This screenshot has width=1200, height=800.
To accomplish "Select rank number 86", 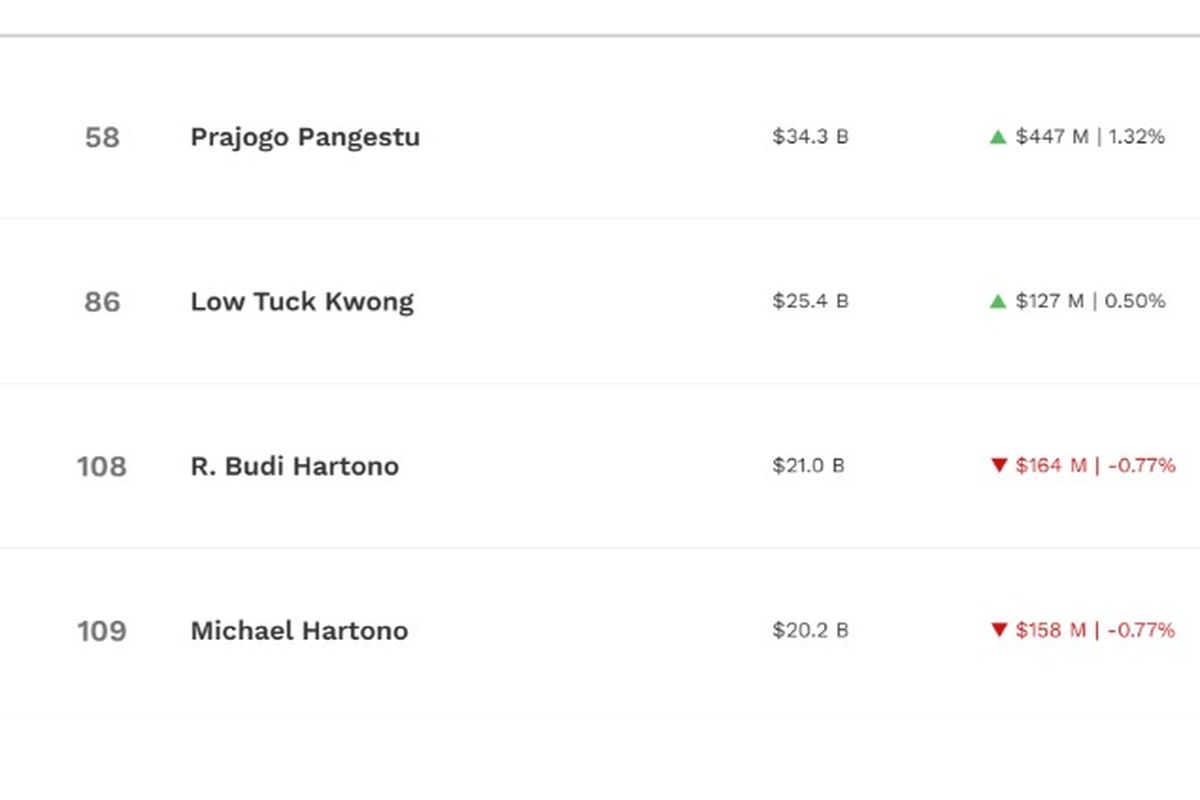I will [x=102, y=302].
